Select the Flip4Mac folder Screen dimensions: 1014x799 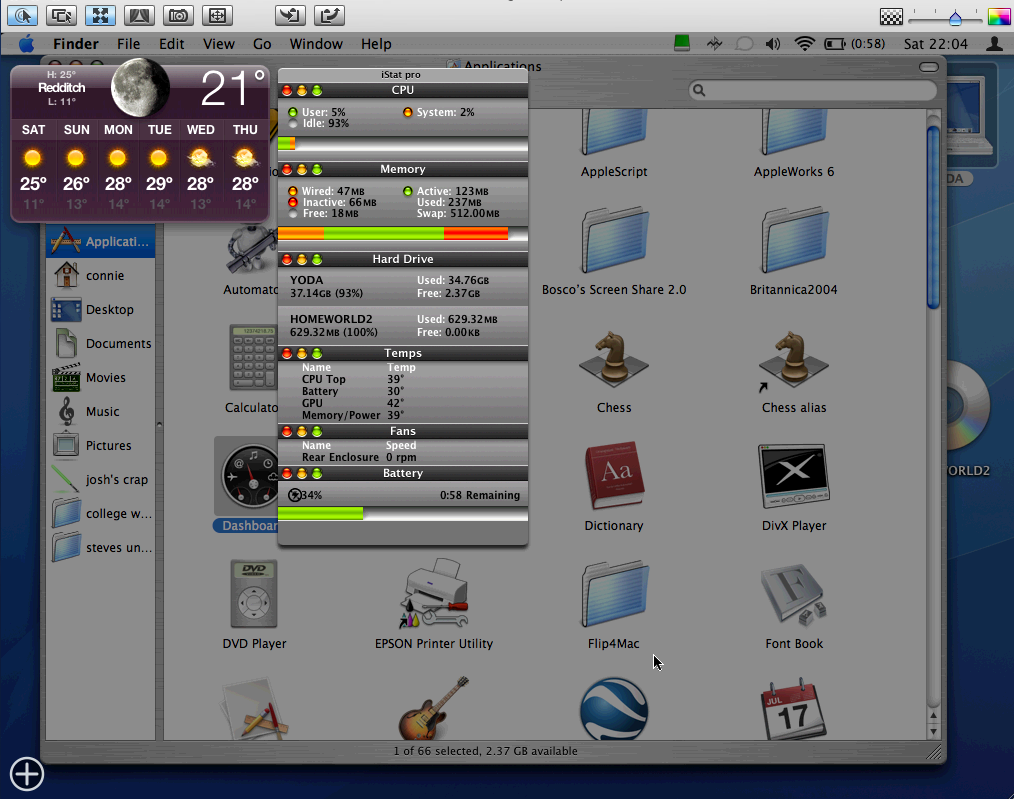coord(614,595)
